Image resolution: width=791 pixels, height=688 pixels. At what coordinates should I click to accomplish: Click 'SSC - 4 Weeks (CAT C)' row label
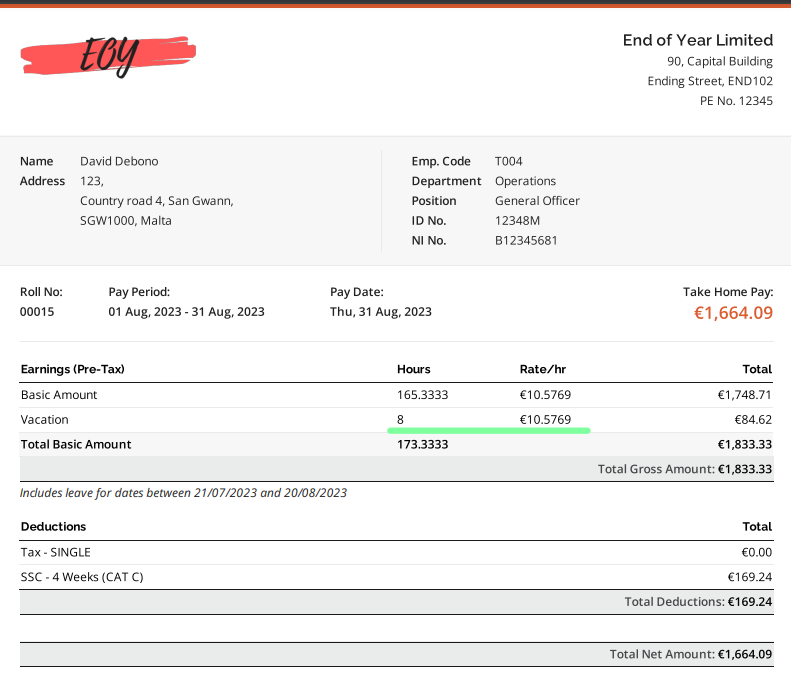82,577
